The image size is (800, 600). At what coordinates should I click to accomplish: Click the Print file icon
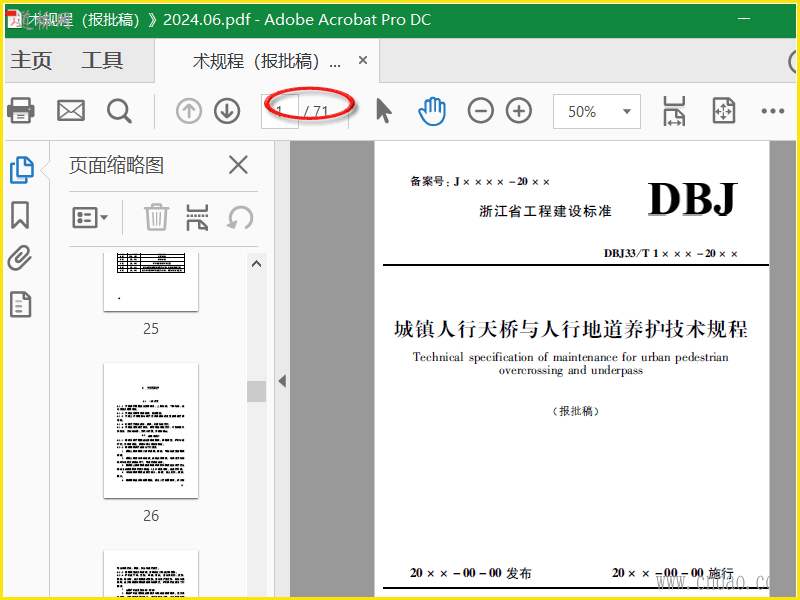20,111
